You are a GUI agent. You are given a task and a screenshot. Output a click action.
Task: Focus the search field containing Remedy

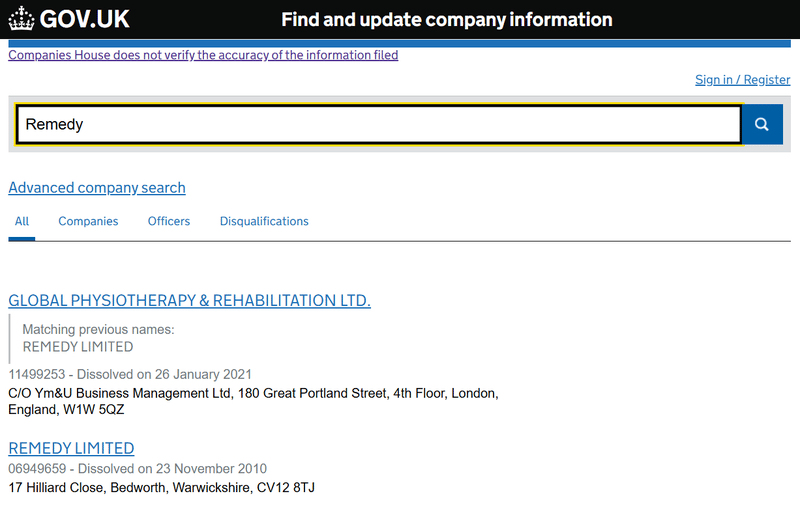pos(379,124)
